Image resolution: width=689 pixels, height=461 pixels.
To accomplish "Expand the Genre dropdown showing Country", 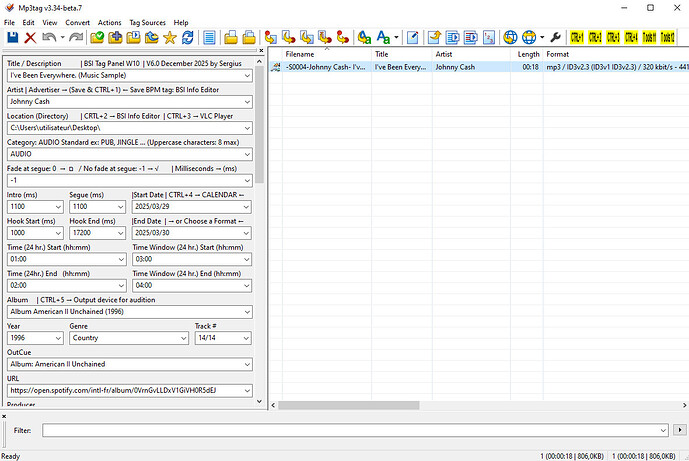I will 184,338.
